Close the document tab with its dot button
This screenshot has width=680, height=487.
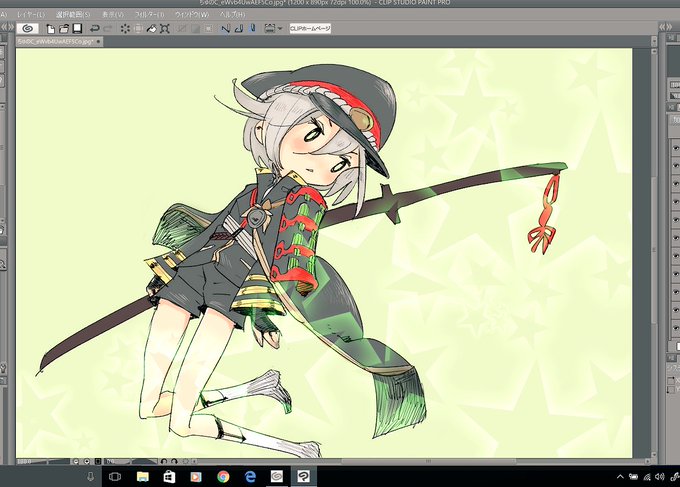(x=98, y=42)
